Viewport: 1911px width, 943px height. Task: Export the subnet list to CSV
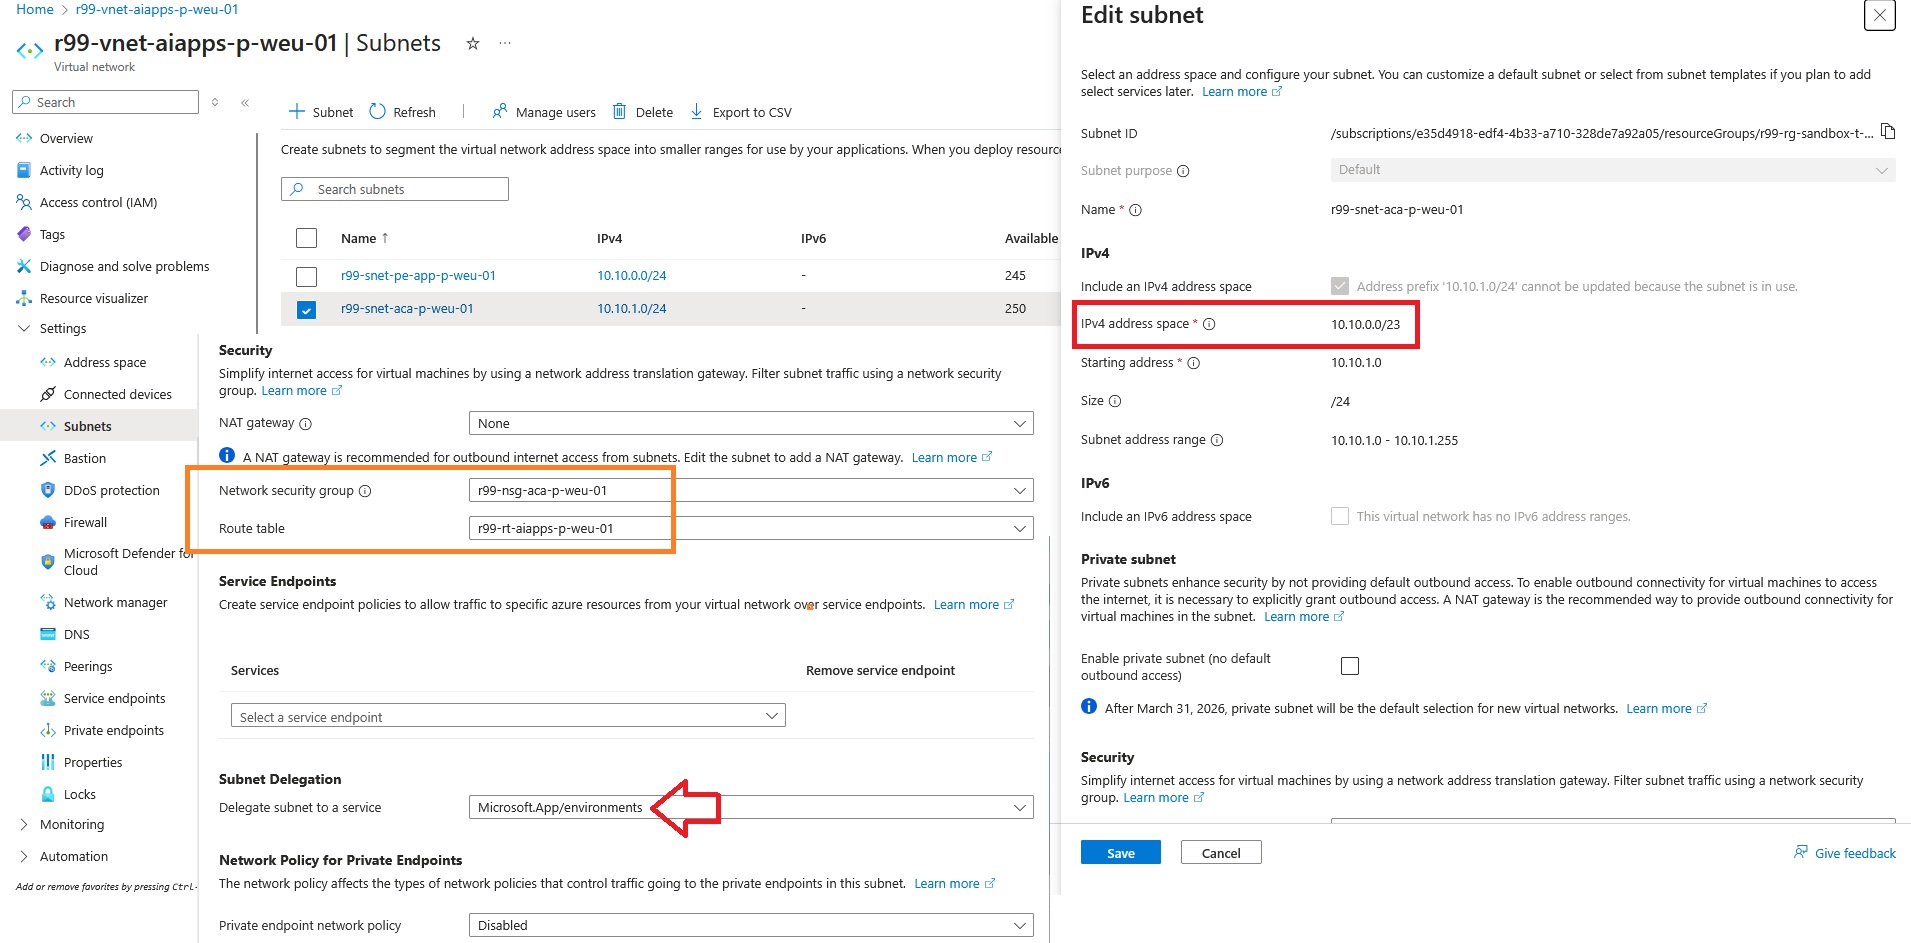tap(741, 111)
